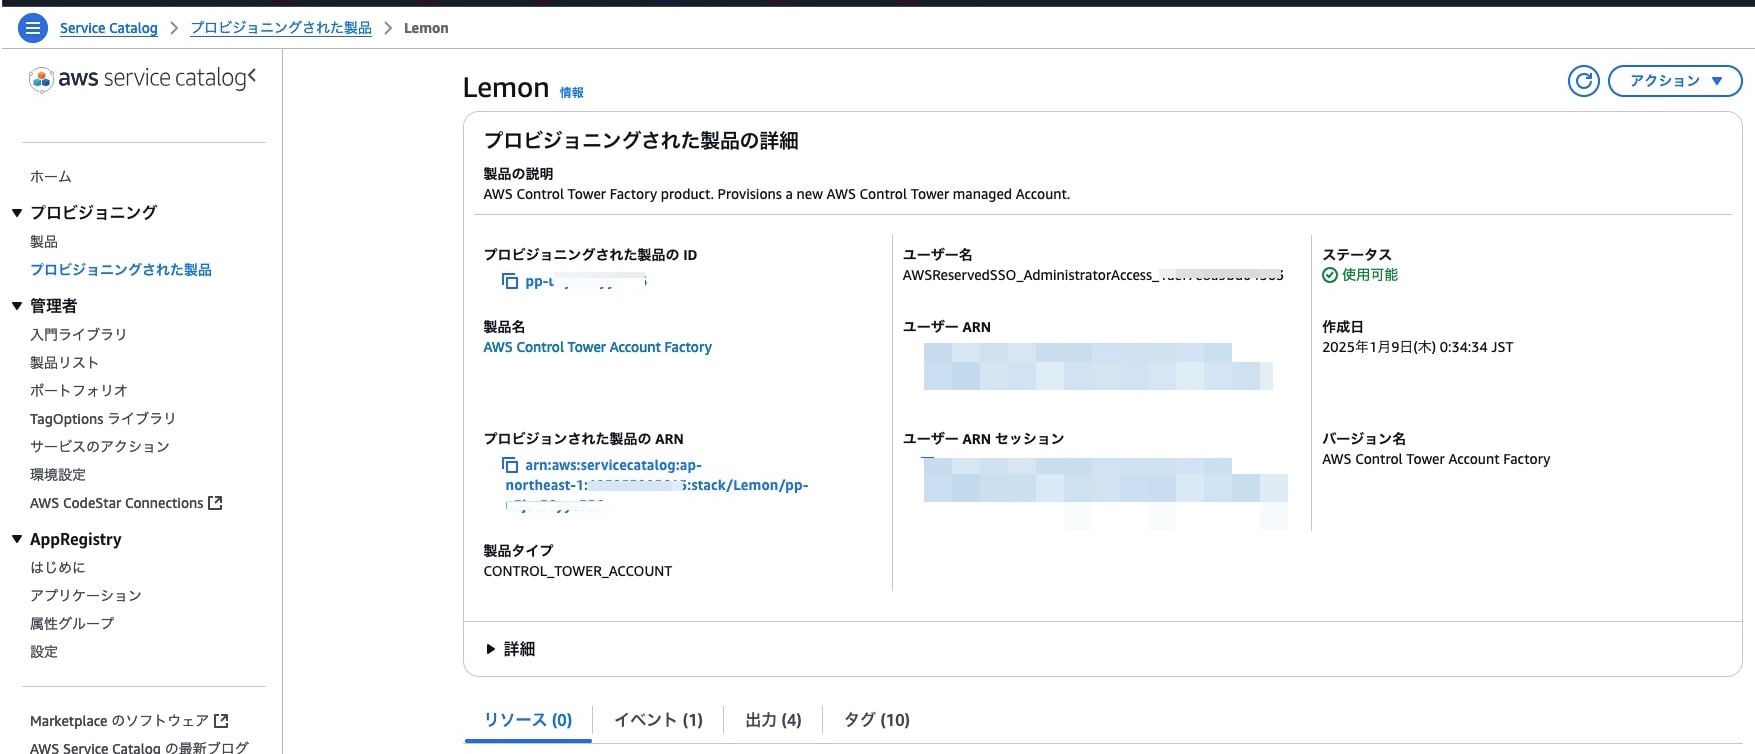Open 設定 under AppRegistry
This screenshot has width=1755, height=754.
[44, 652]
